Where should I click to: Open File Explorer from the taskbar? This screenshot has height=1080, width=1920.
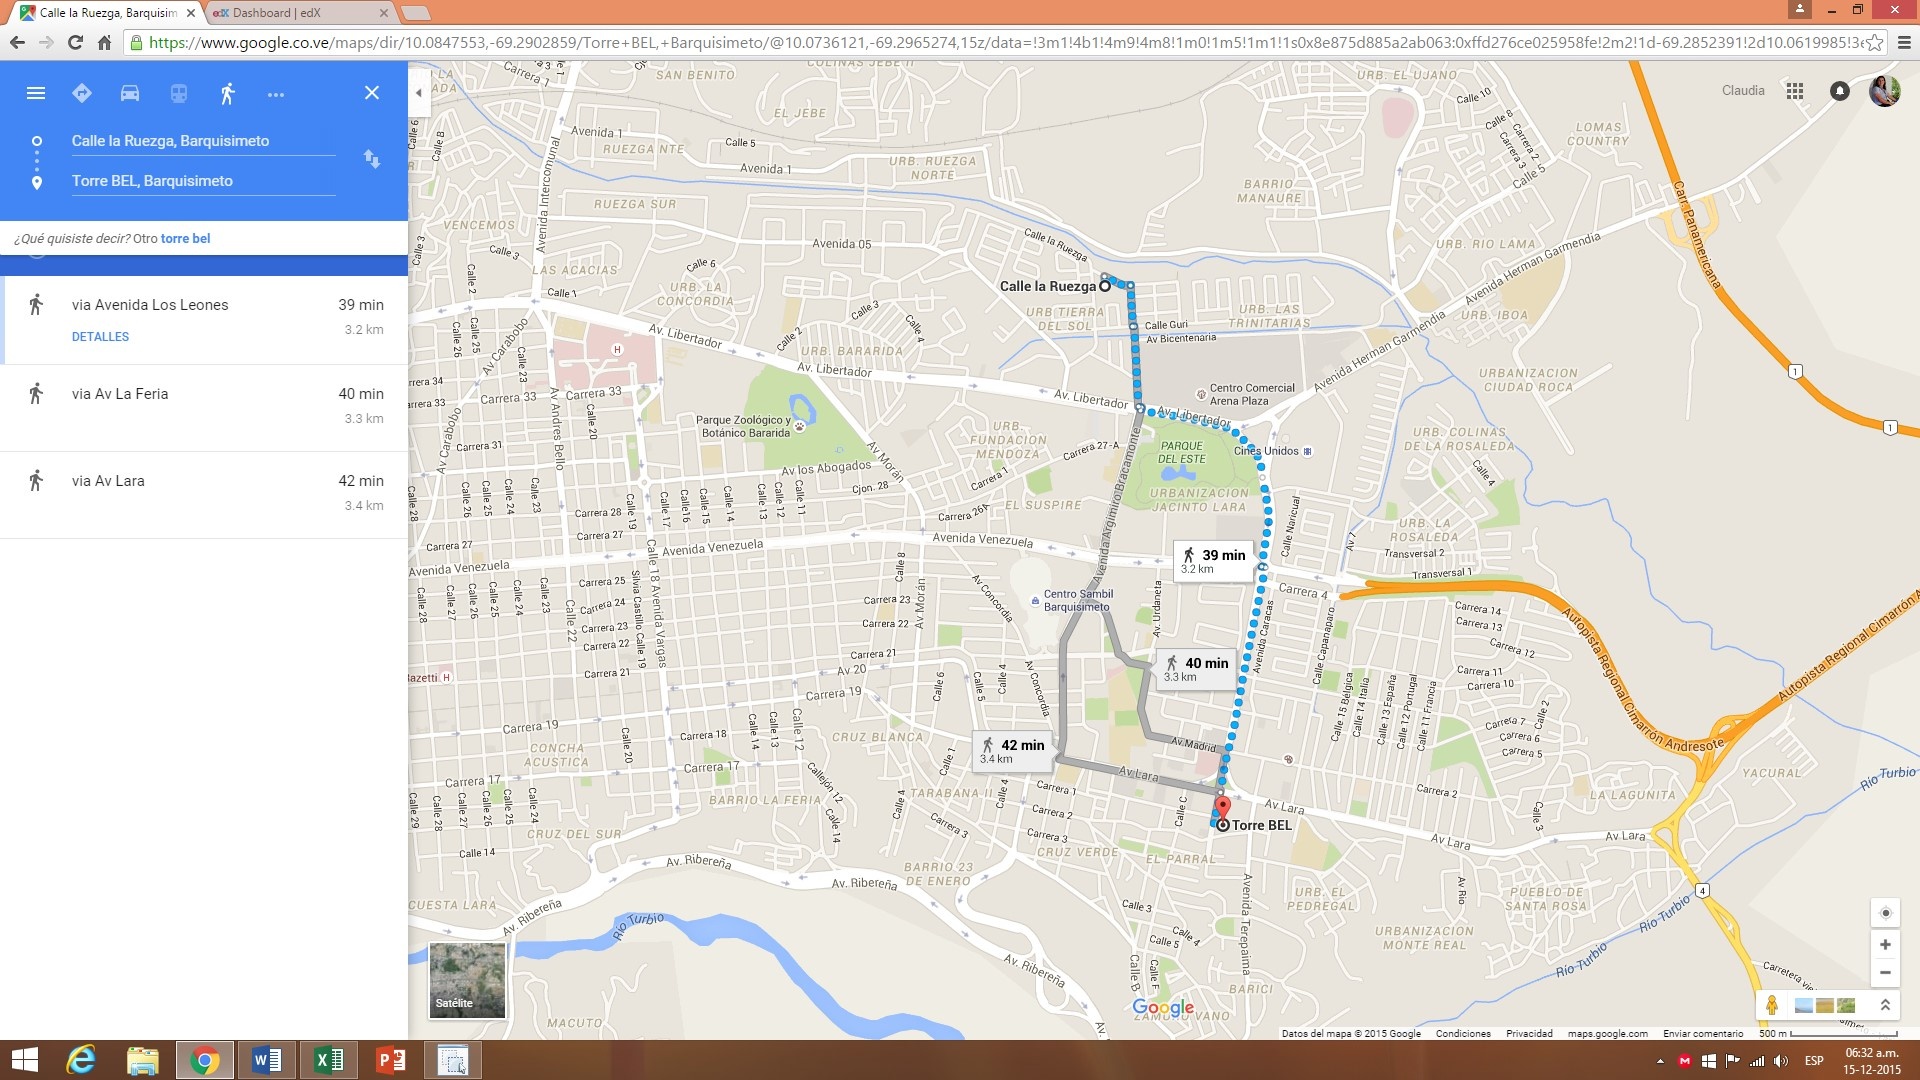[143, 1060]
